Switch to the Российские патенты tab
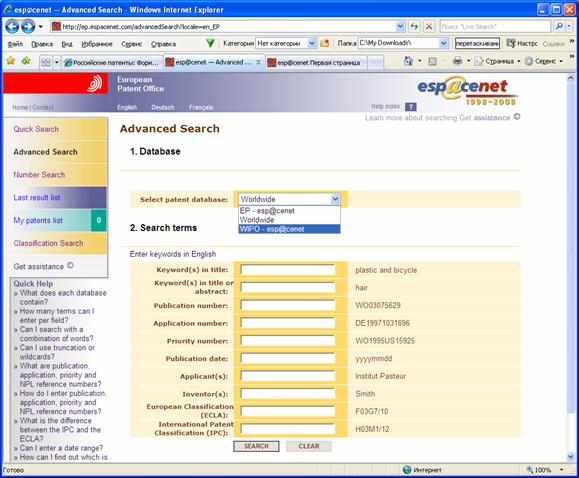This screenshot has height=478, width=579. [112, 62]
